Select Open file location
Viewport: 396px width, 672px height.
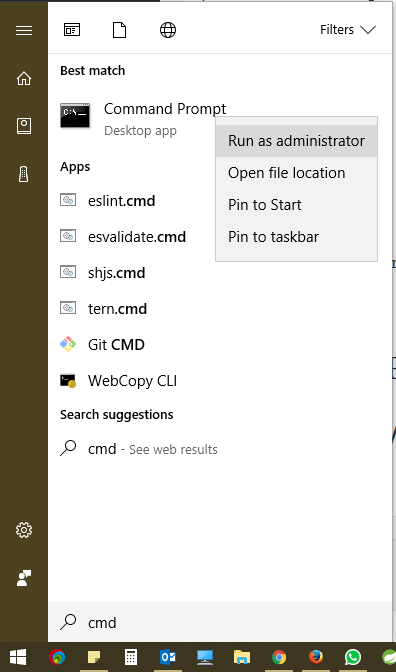coord(297,173)
